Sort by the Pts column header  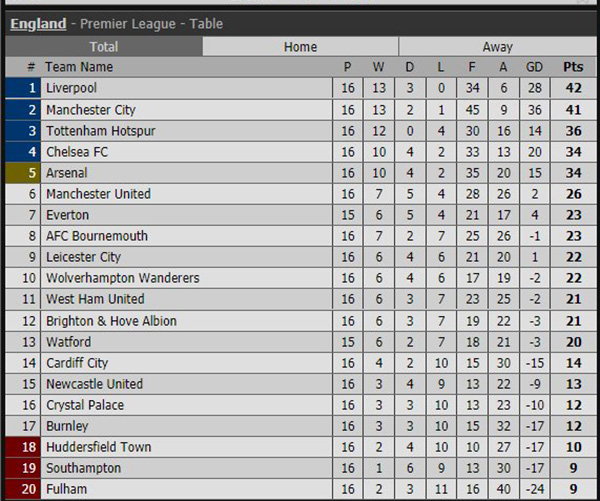coord(573,67)
